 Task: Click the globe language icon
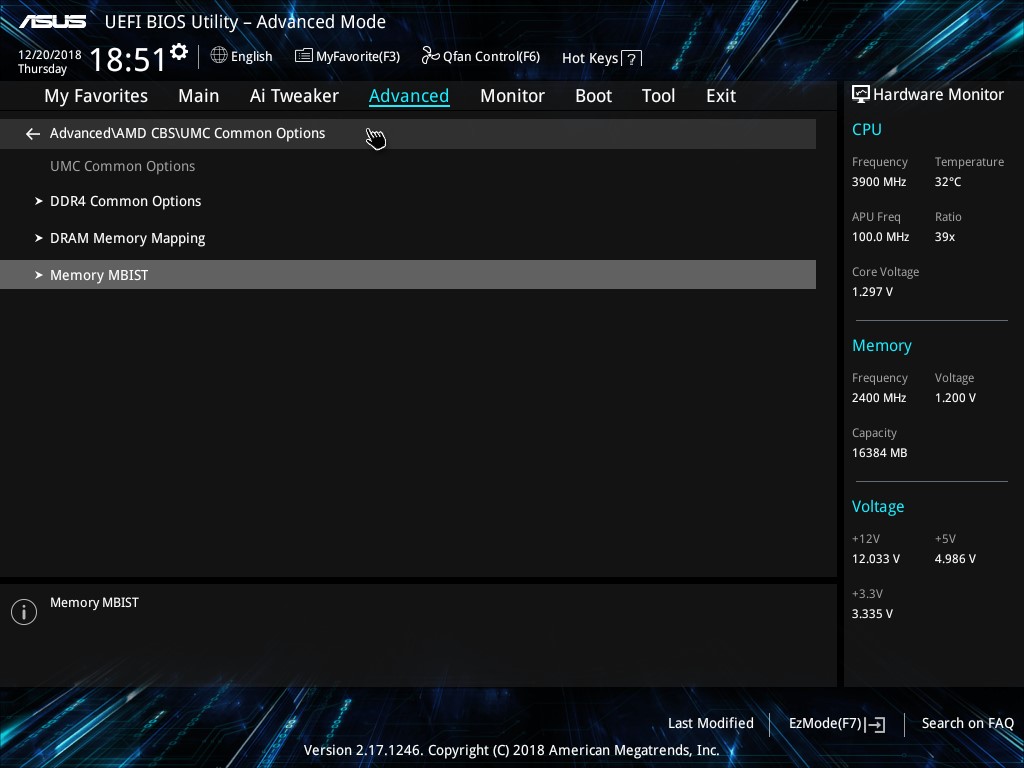[219, 56]
